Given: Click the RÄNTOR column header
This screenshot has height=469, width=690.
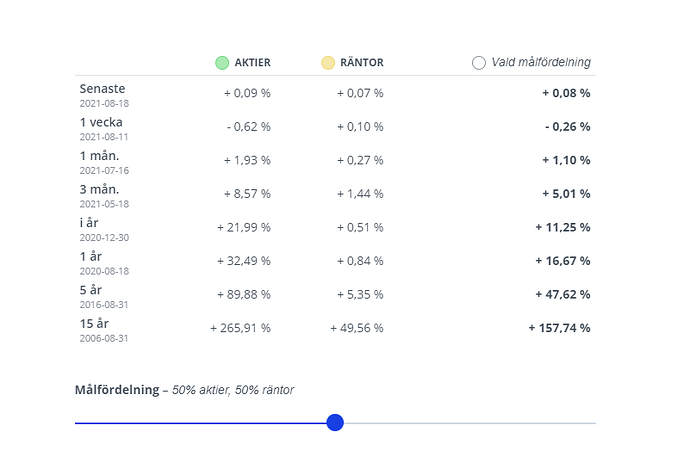Looking at the screenshot, I should pyautogui.click(x=362, y=62).
